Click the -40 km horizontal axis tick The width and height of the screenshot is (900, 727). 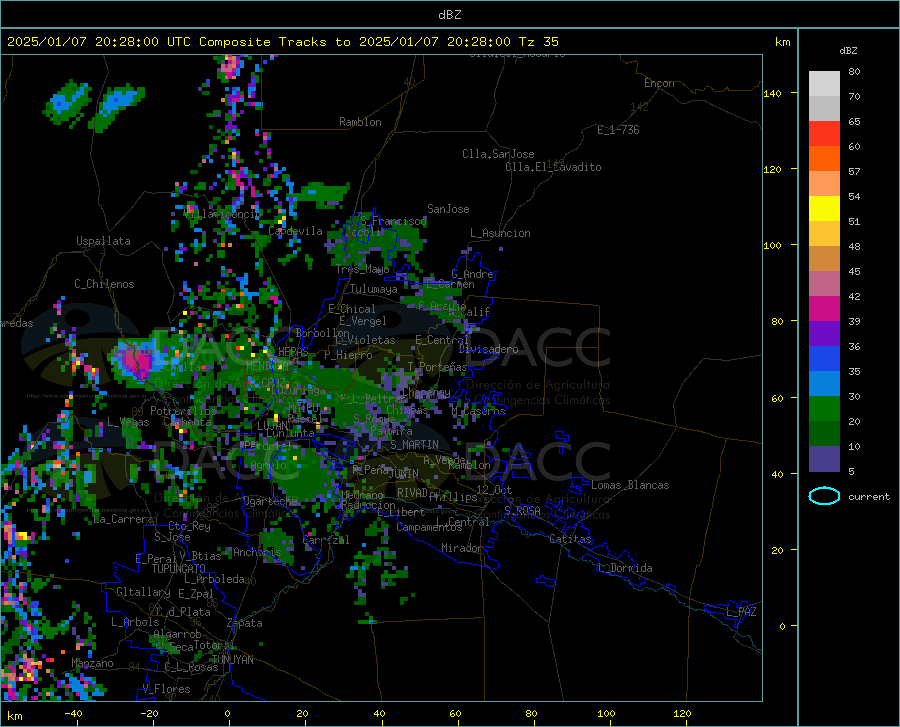click(x=73, y=713)
